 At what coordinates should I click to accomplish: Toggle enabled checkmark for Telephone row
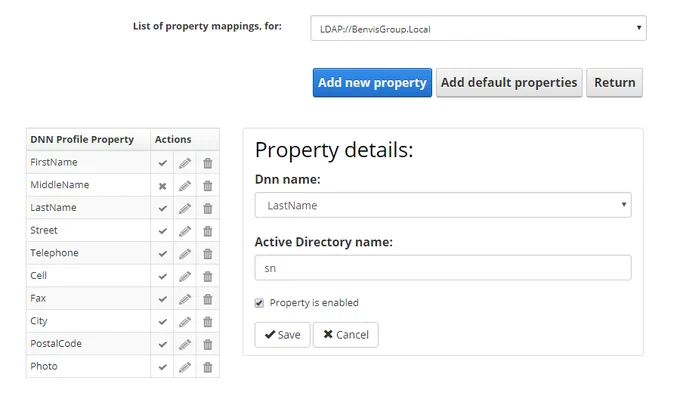[163, 254]
